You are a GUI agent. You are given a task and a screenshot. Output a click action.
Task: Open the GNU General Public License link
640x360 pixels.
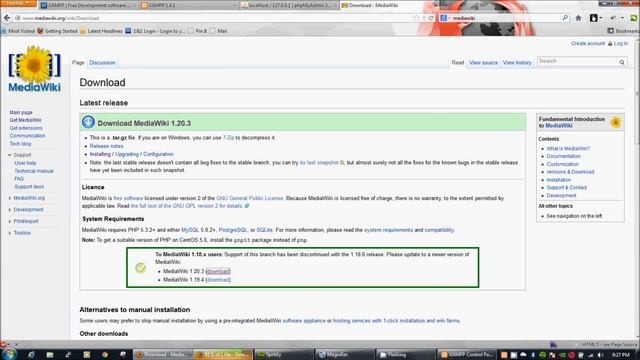[250, 198]
